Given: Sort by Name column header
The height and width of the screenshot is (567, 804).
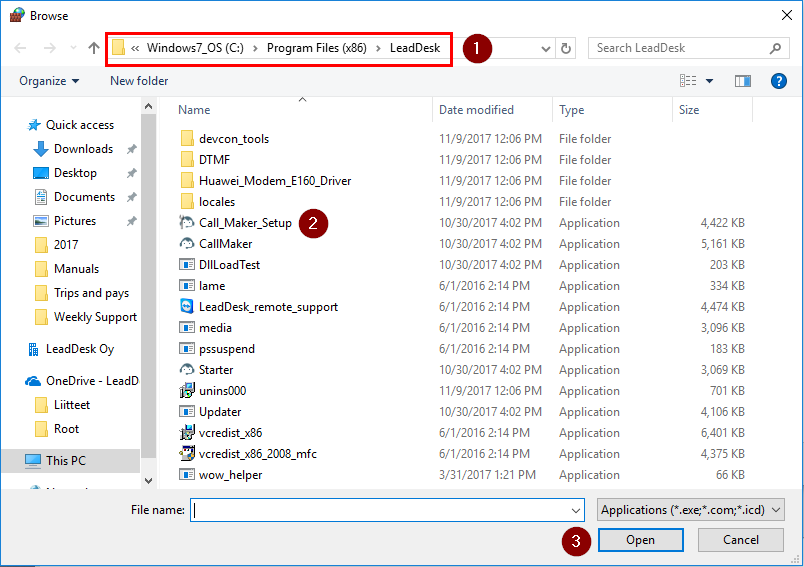Looking at the screenshot, I should 194,110.
